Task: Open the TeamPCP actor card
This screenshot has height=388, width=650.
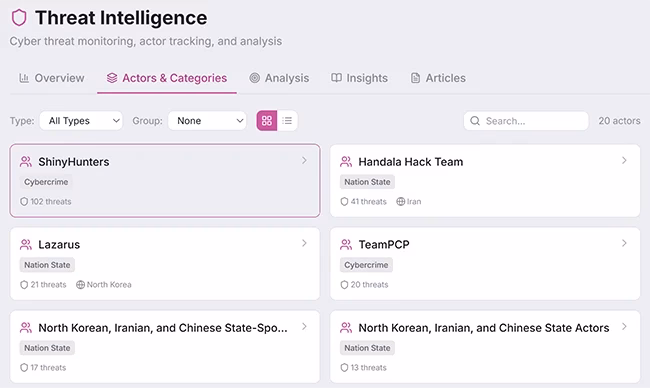Action: click(485, 264)
